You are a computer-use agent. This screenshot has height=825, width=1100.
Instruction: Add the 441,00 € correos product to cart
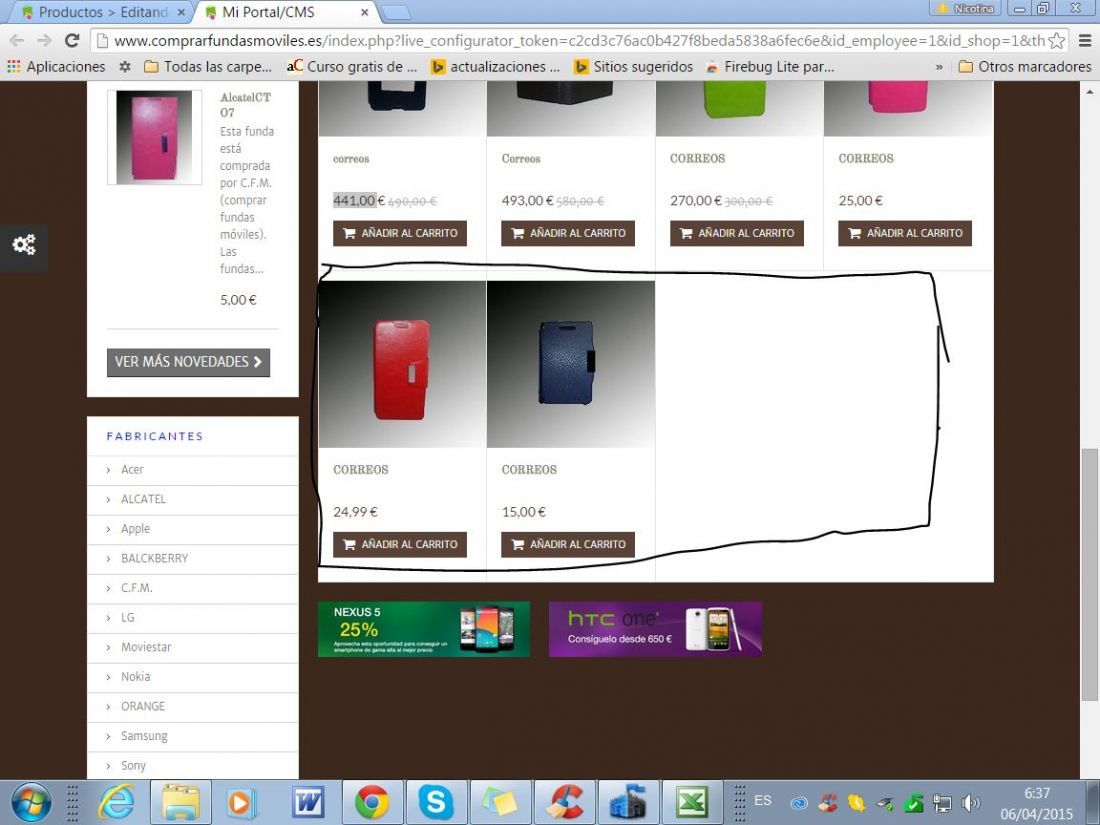point(400,233)
